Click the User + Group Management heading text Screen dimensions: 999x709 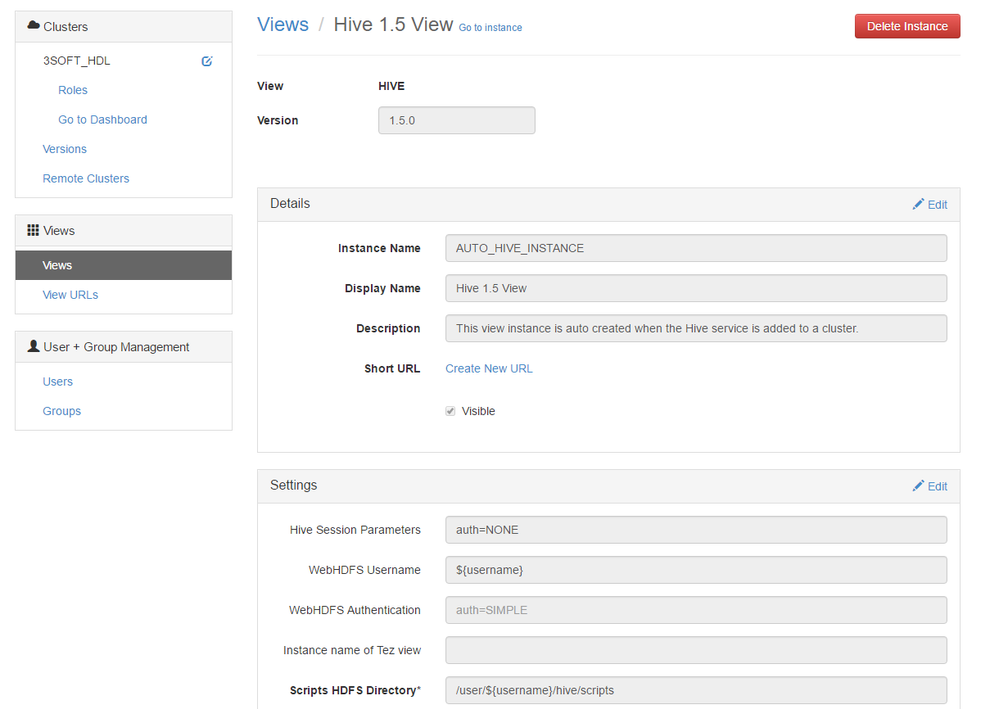pos(116,347)
